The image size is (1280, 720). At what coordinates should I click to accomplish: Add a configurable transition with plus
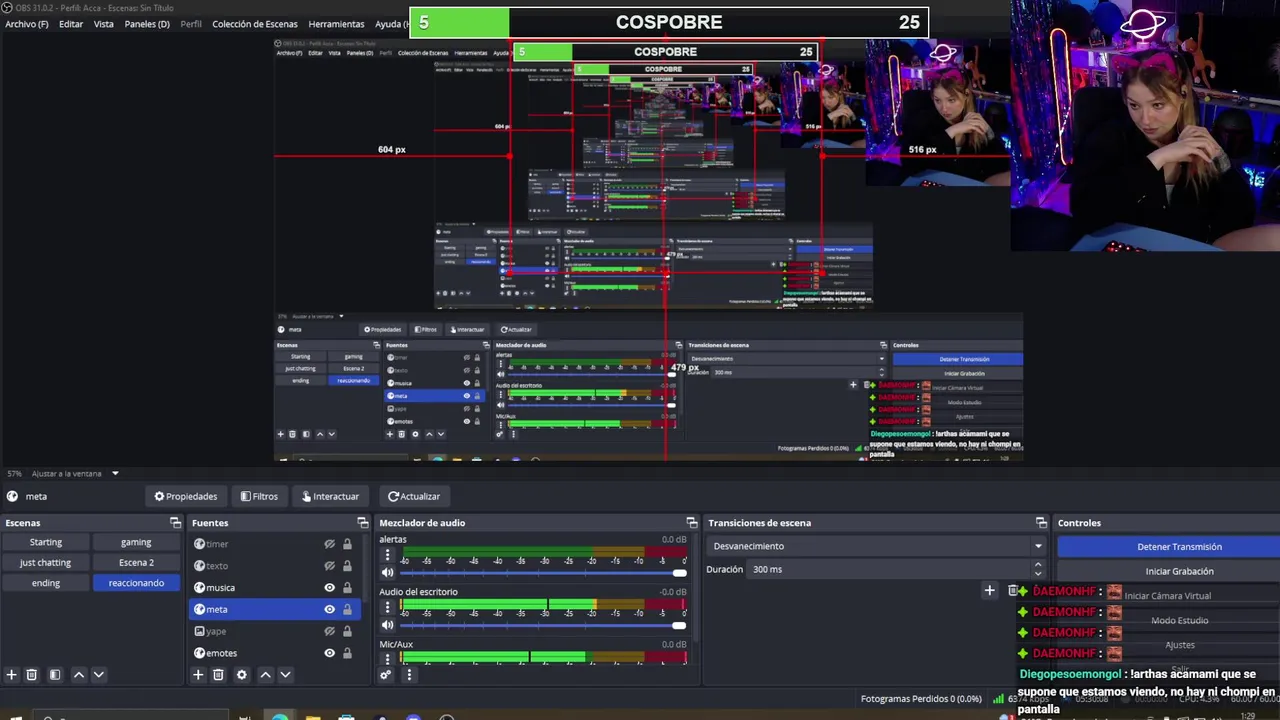tap(989, 591)
